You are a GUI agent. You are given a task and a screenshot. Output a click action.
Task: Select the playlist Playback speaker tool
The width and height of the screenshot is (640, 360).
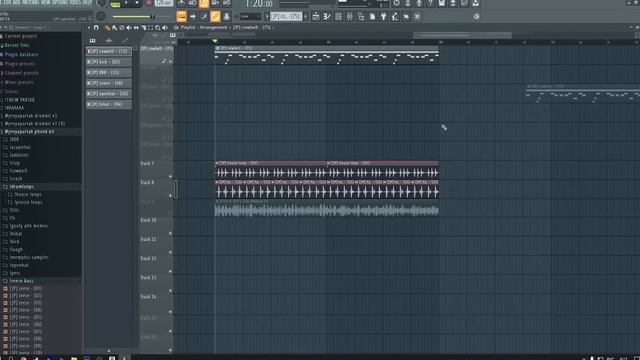click(165, 28)
